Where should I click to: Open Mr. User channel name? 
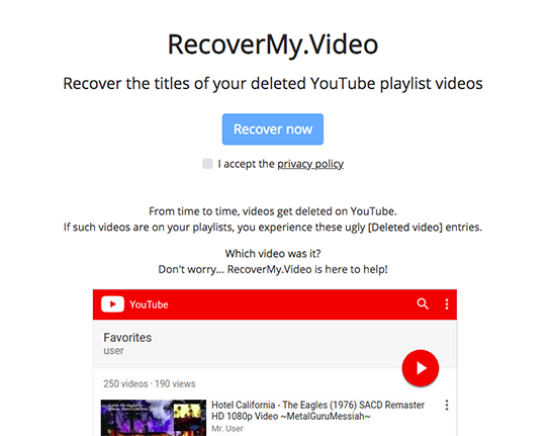pyautogui.click(x=227, y=429)
